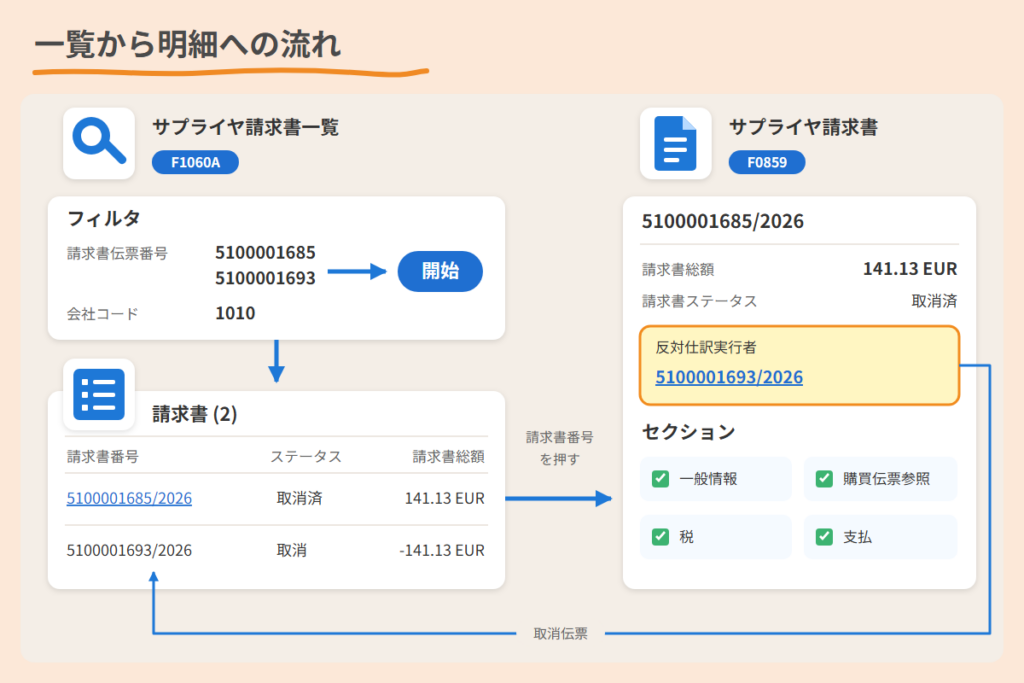The image size is (1024, 683).
Task: Click the 取消 status of invoice 5100001693/2026
Action: click(292, 550)
